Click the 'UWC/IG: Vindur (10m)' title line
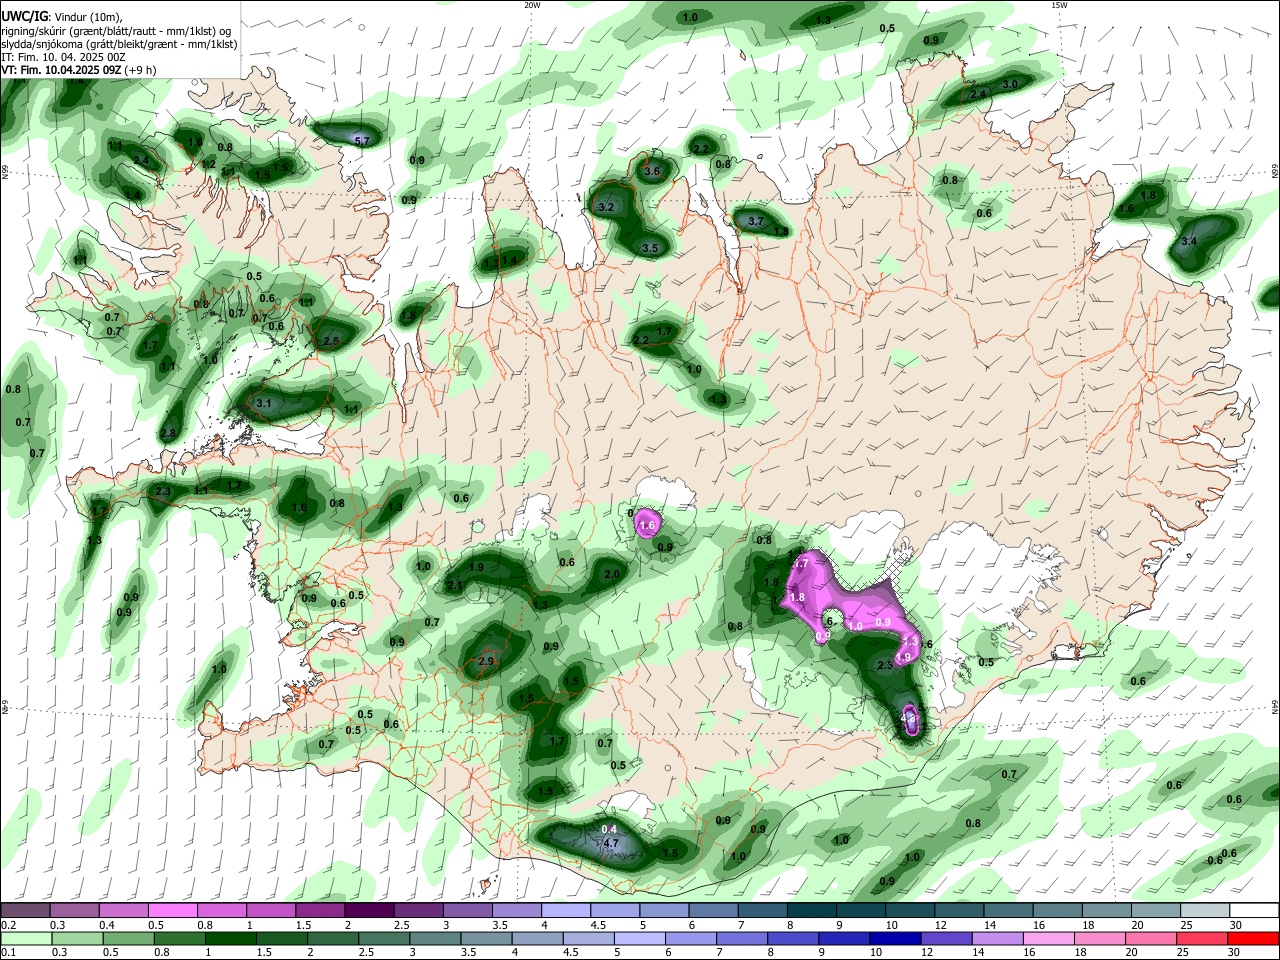The width and height of the screenshot is (1280, 960). pyautogui.click(x=62, y=17)
